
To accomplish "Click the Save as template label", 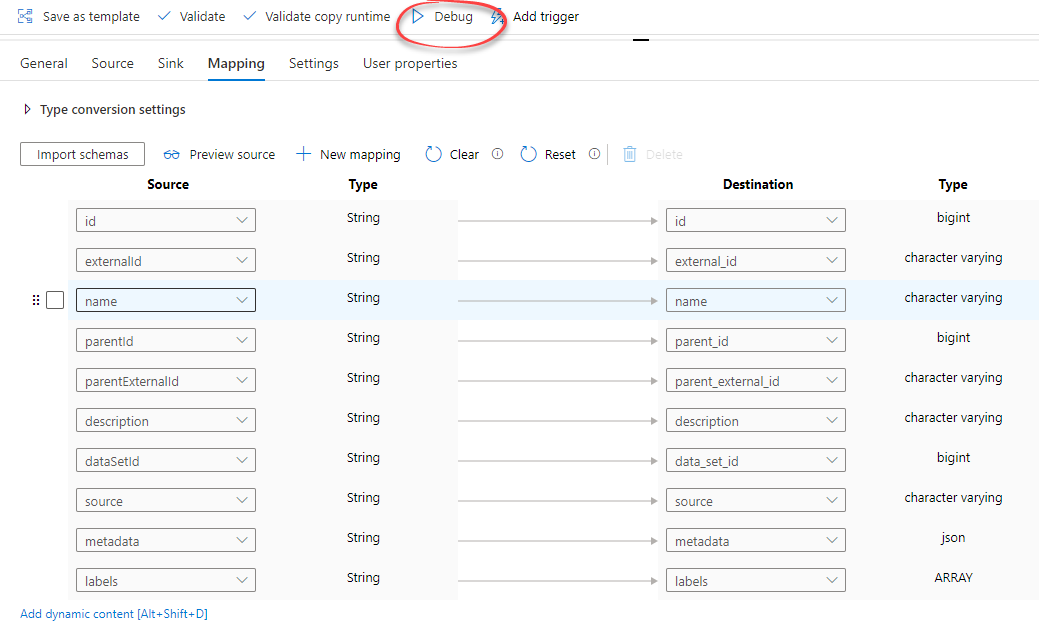I will tap(91, 17).
